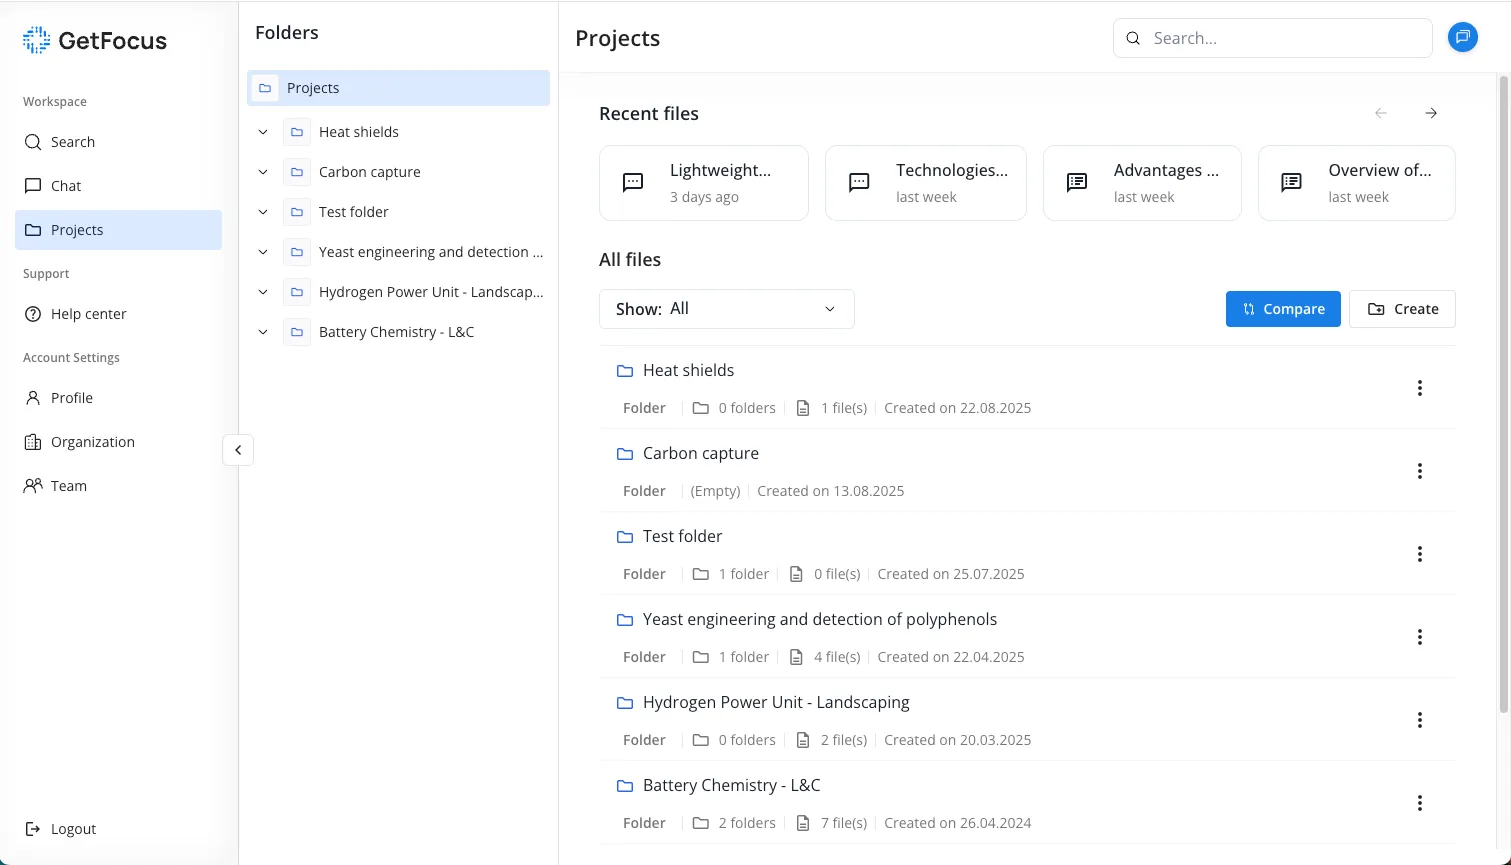Expand the Hydrogen Power Unit tree folder
The height and width of the screenshot is (865, 1511).
click(263, 292)
